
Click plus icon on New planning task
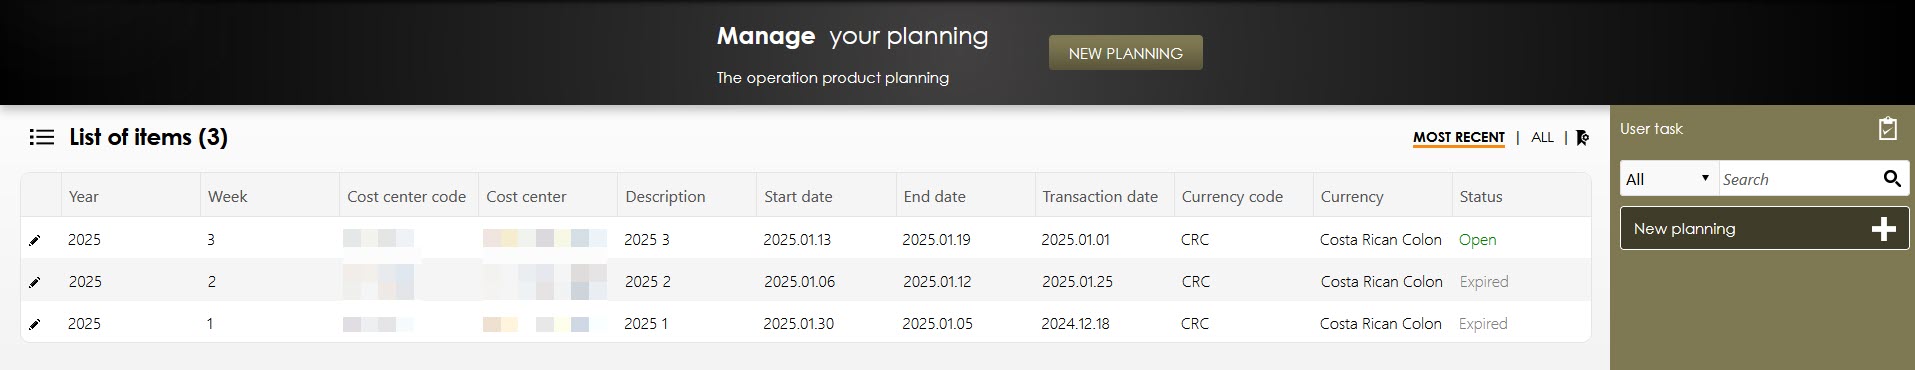pos(1884,229)
